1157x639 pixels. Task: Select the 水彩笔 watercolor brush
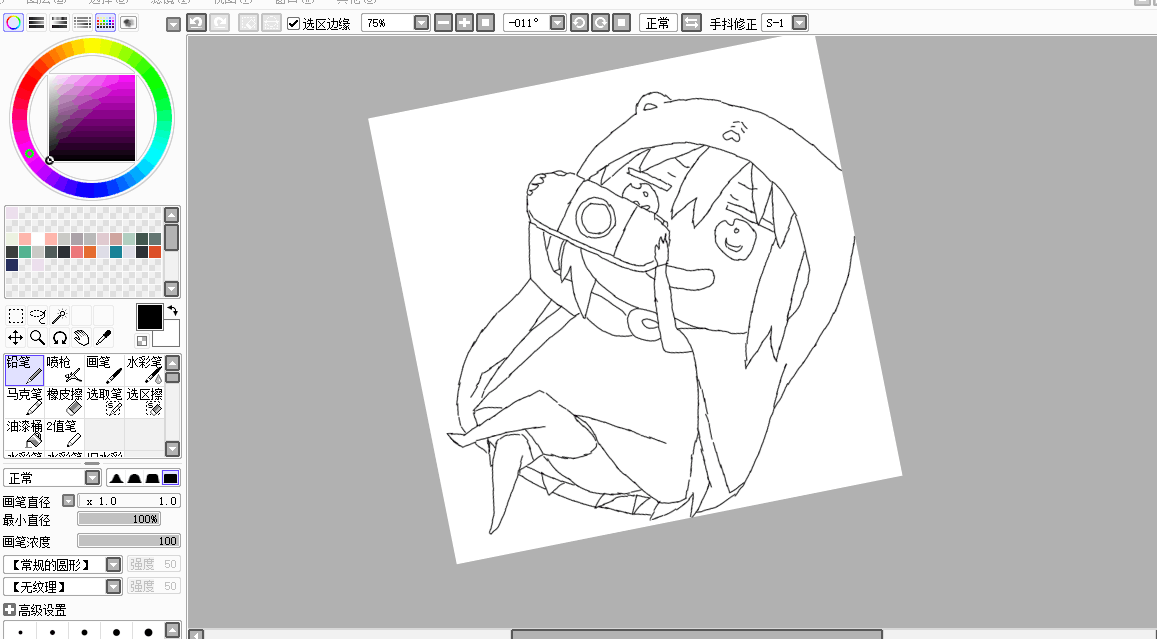coord(144,370)
